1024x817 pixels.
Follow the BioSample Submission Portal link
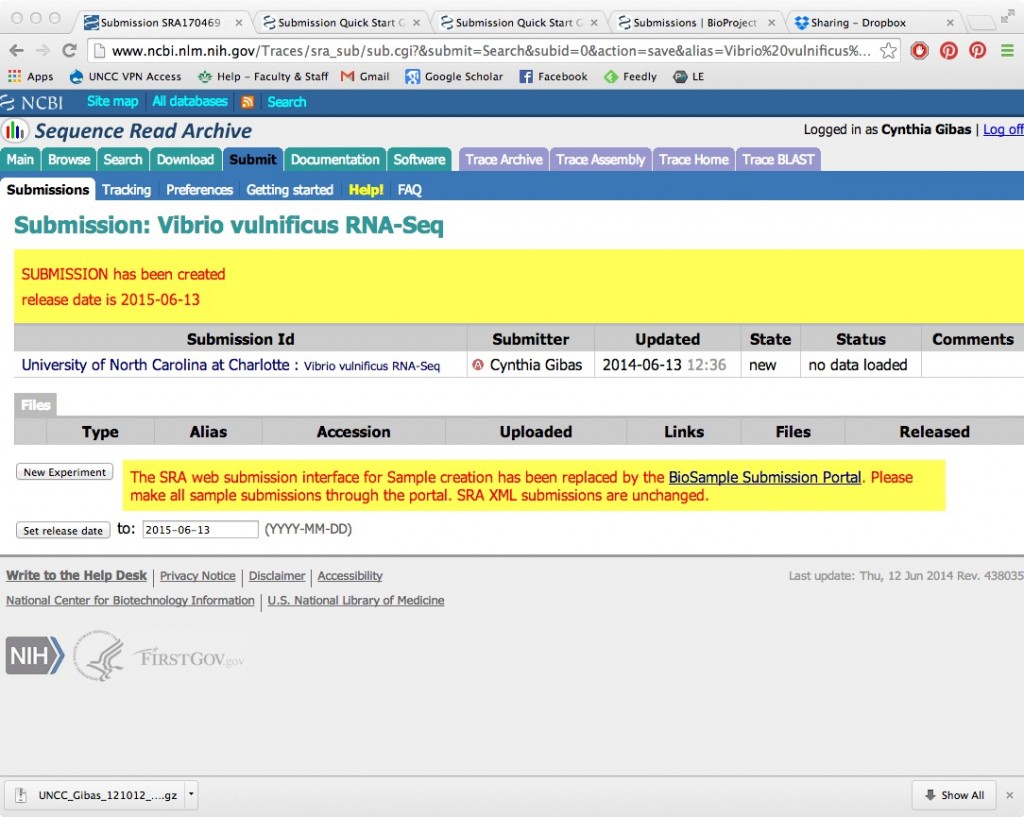pyautogui.click(x=765, y=477)
